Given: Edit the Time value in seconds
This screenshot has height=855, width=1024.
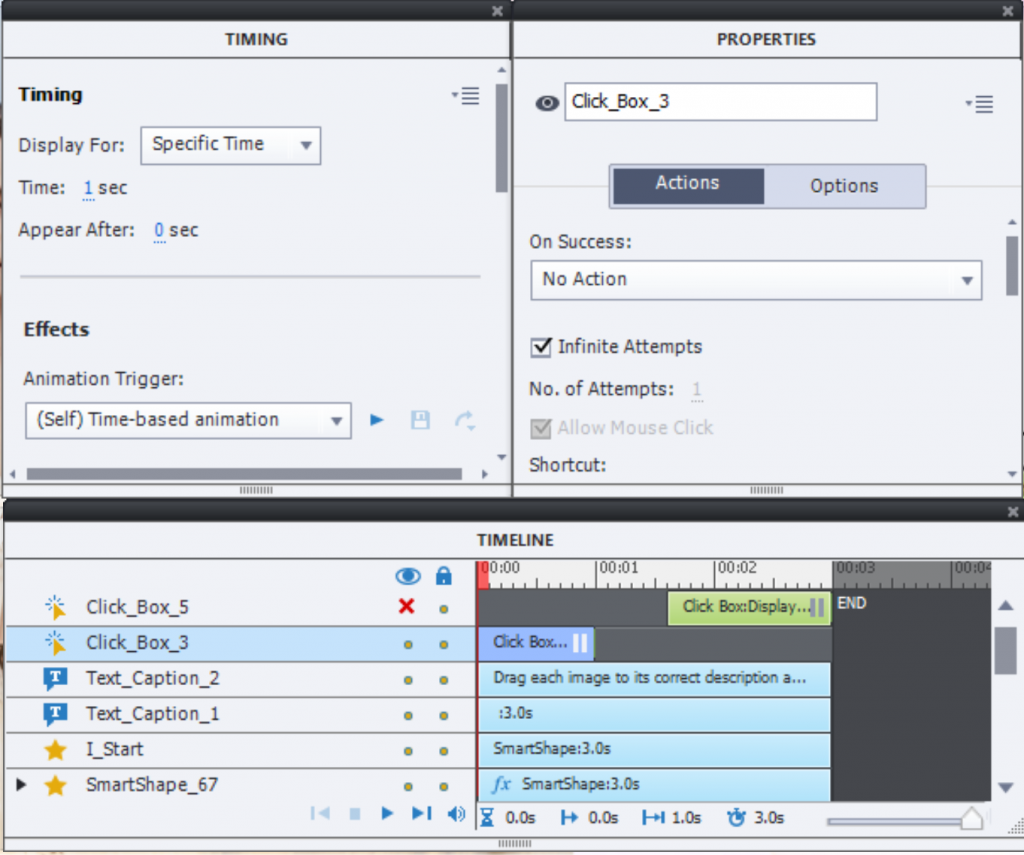Looking at the screenshot, I should [88, 188].
